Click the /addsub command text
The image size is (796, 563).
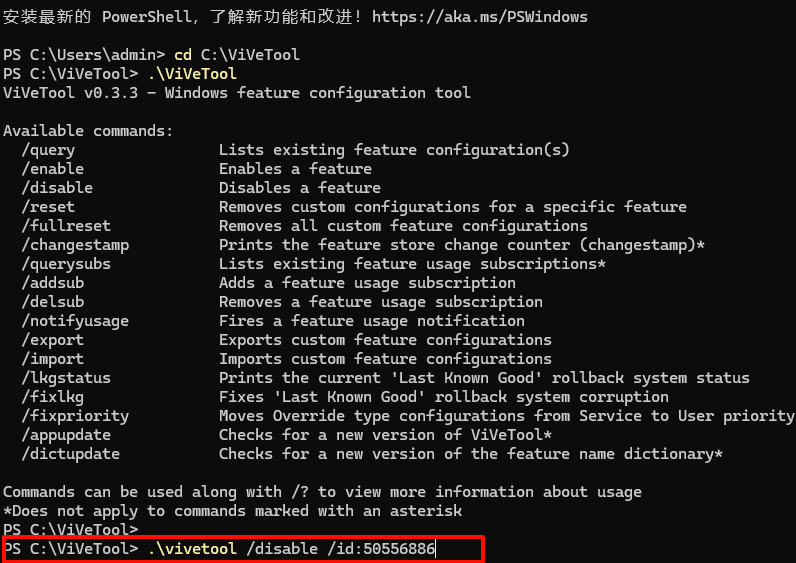[x=52, y=283]
